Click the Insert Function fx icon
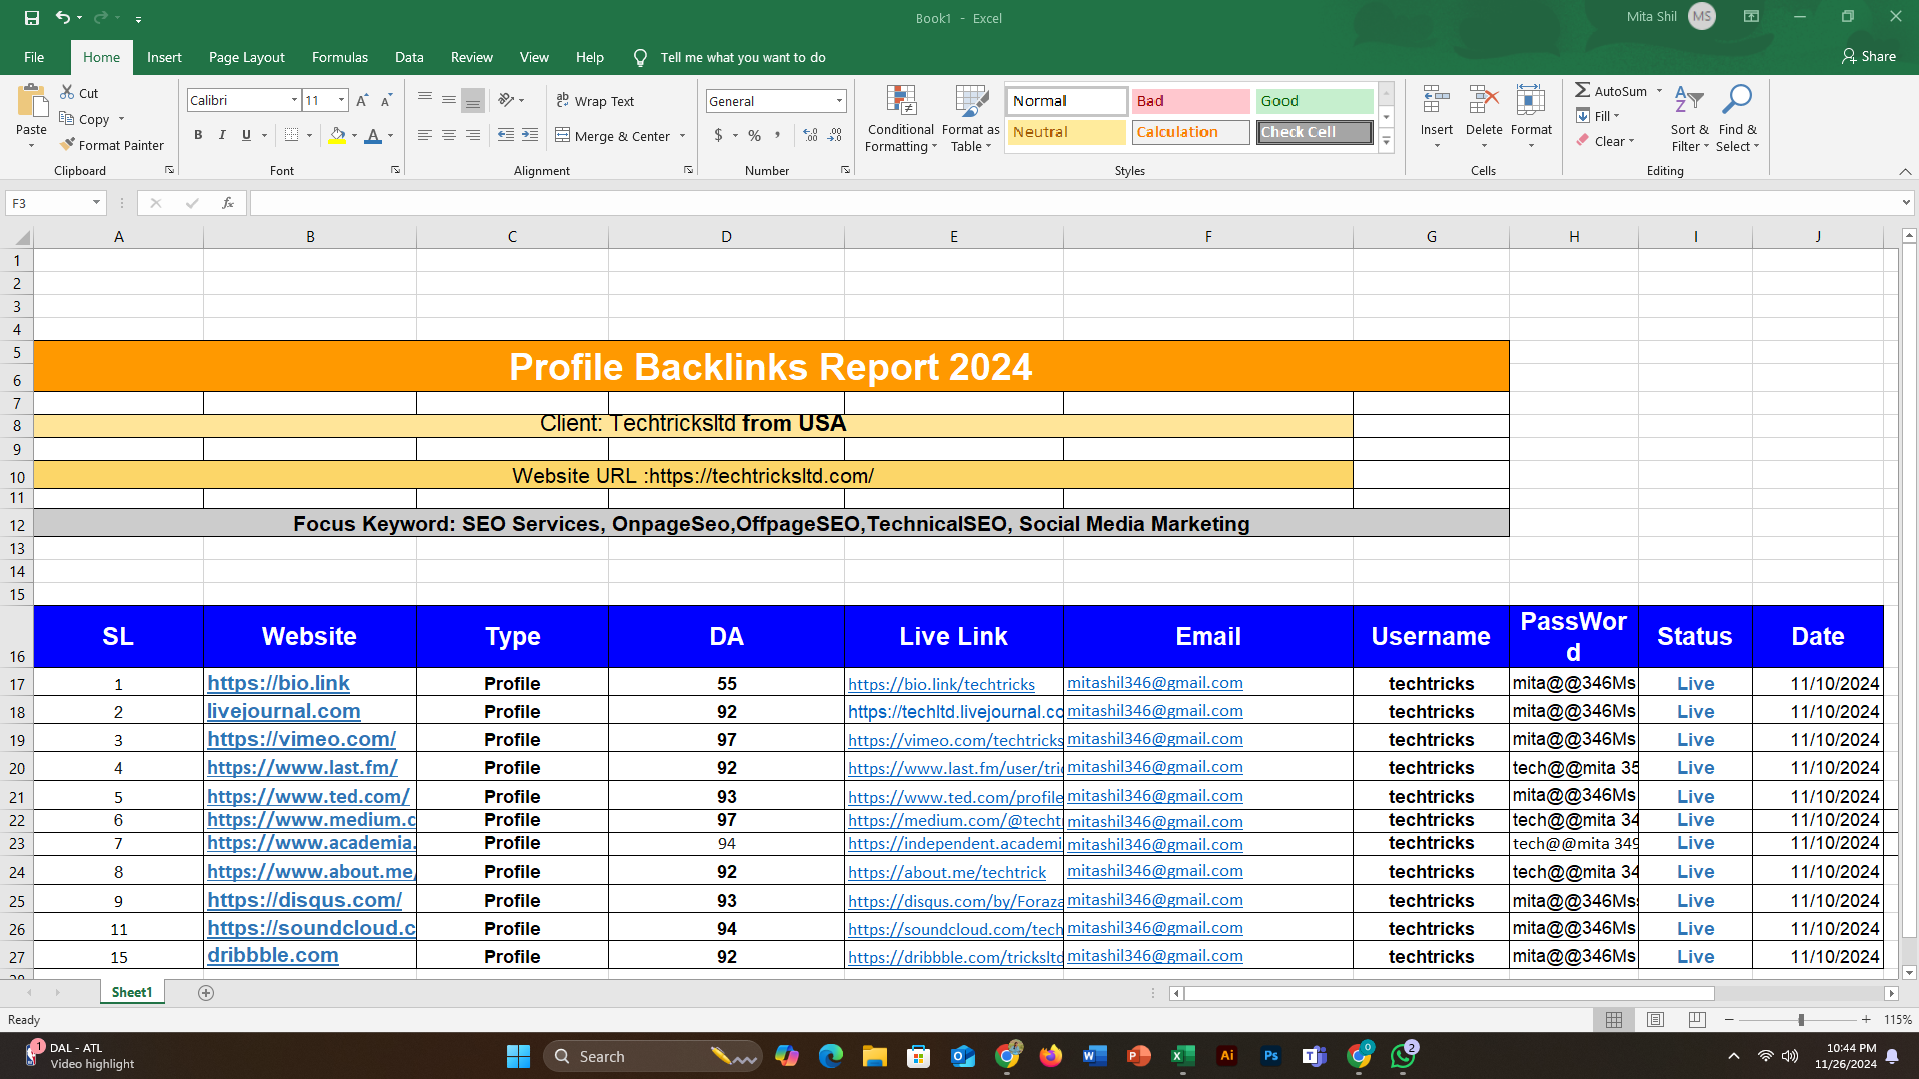1919x1079 pixels. pyautogui.click(x=228, y=203)
